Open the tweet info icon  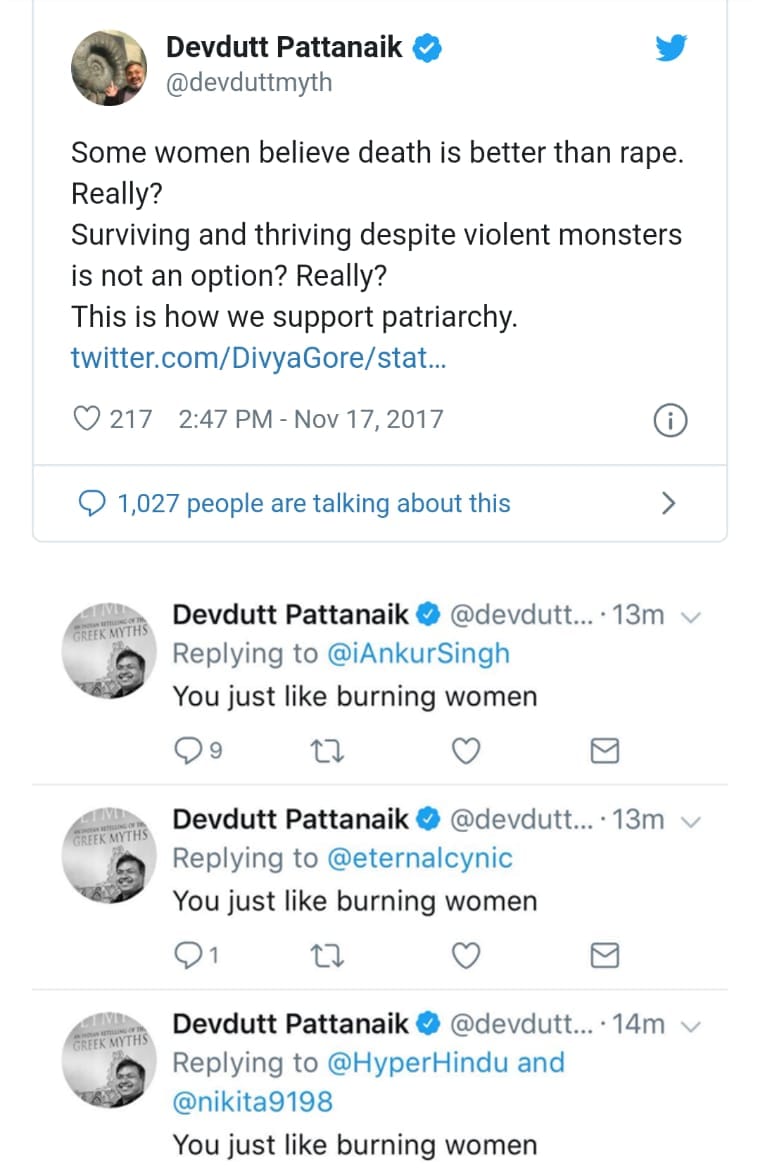coord(670,421)
